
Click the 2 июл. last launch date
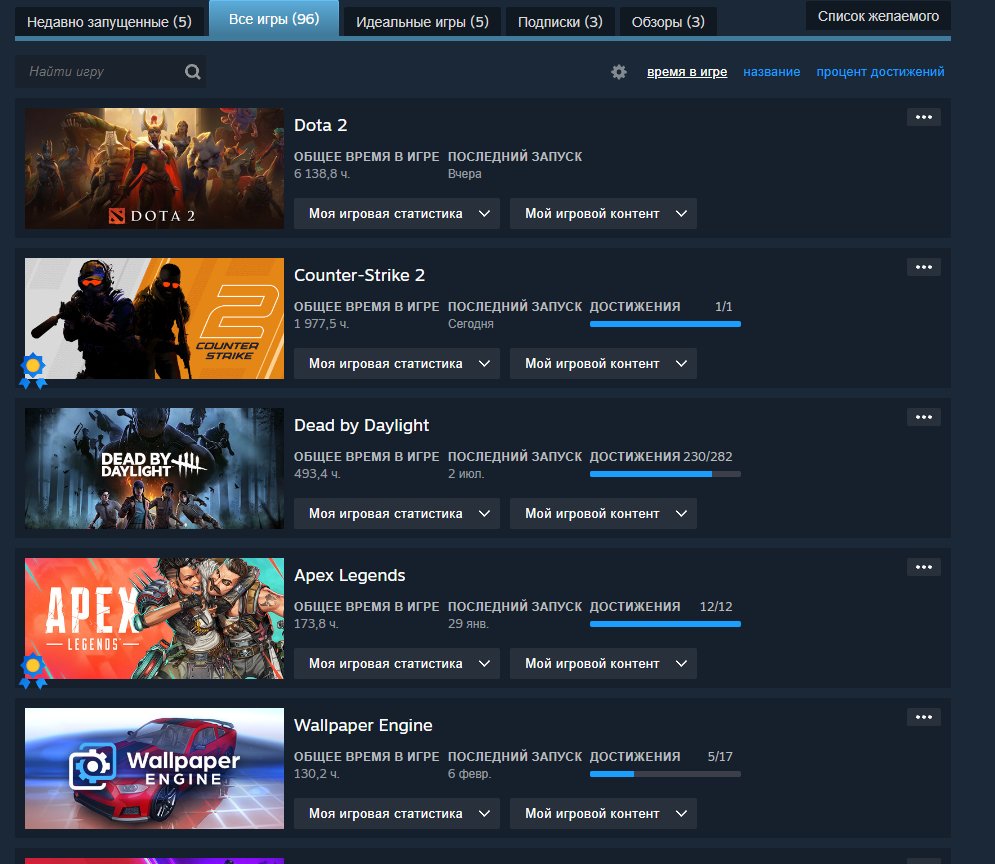click(x=466, y=474)
